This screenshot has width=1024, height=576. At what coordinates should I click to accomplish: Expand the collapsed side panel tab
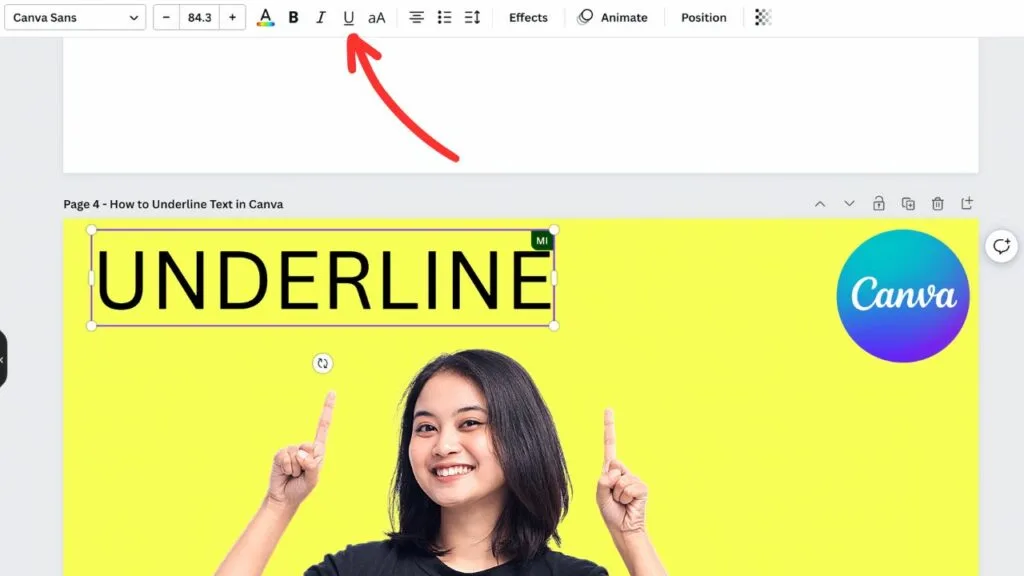pyautogui.click(x=3, y=359)
